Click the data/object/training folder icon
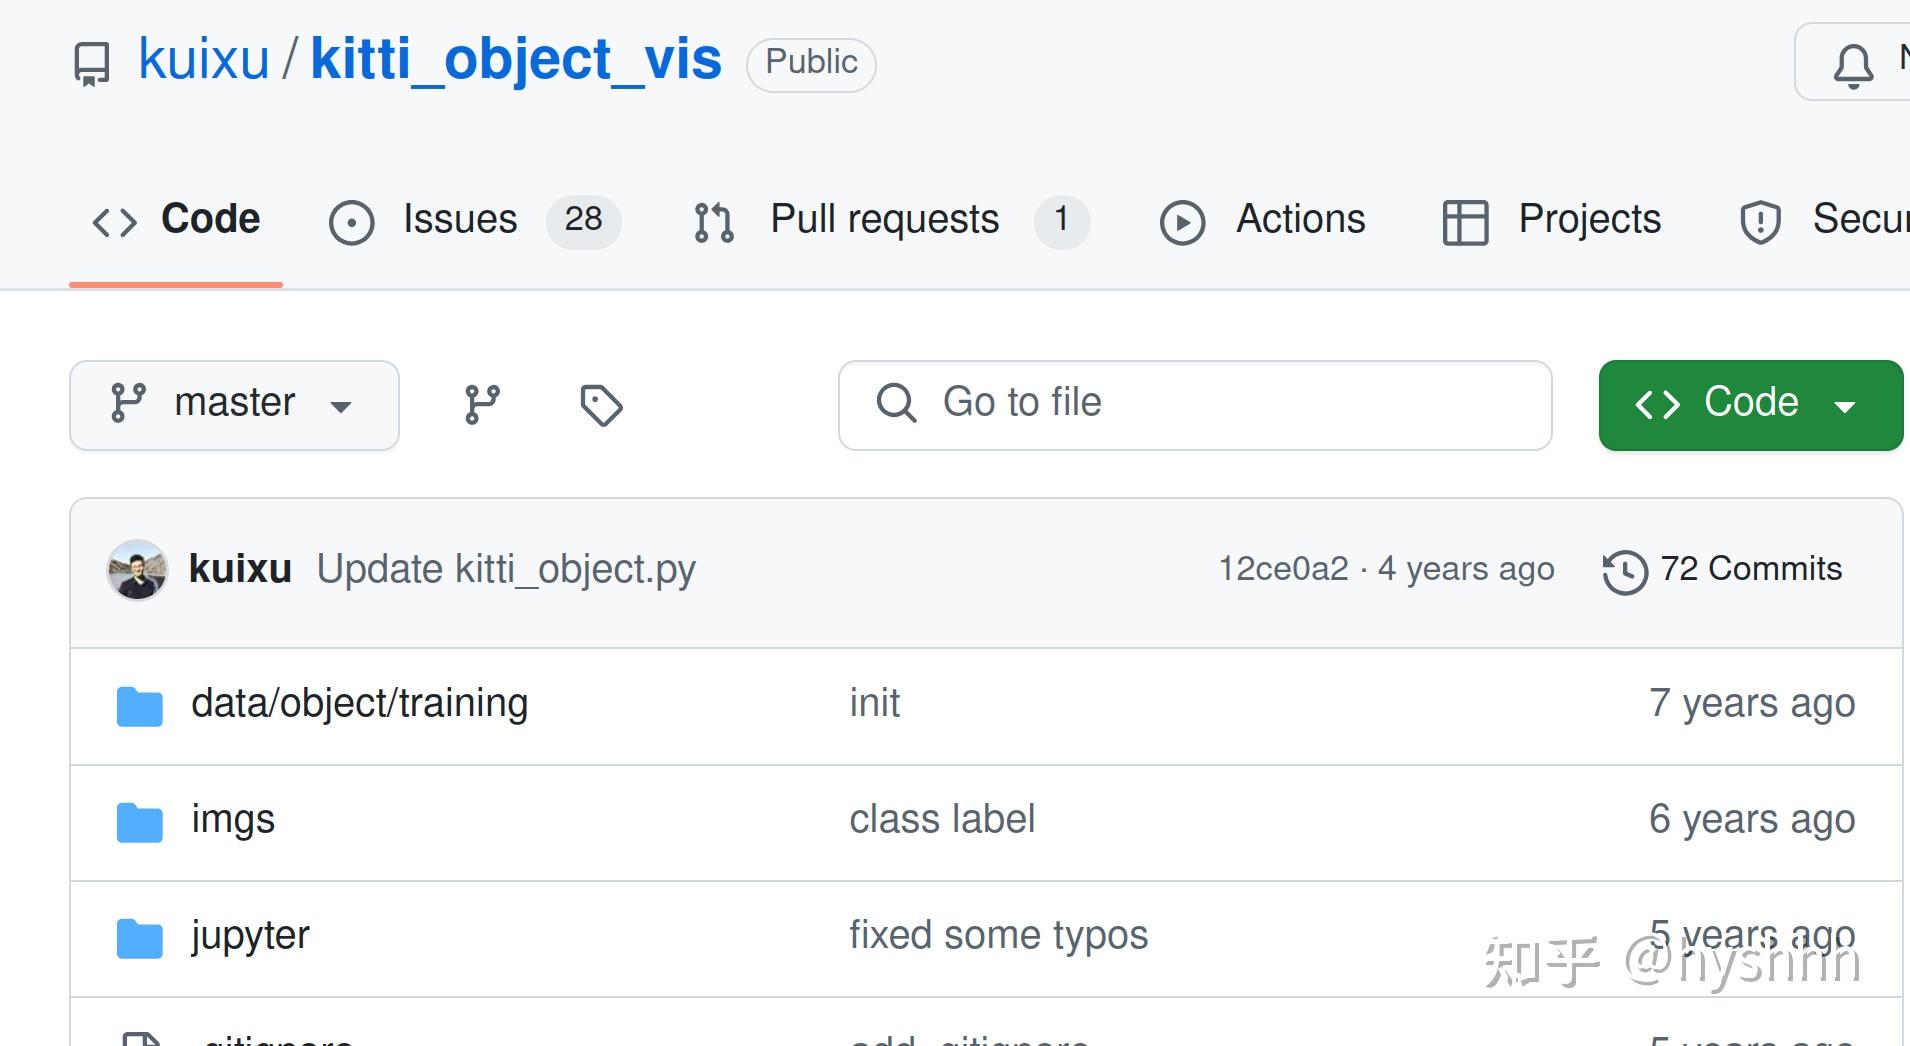 pos(139,706)
